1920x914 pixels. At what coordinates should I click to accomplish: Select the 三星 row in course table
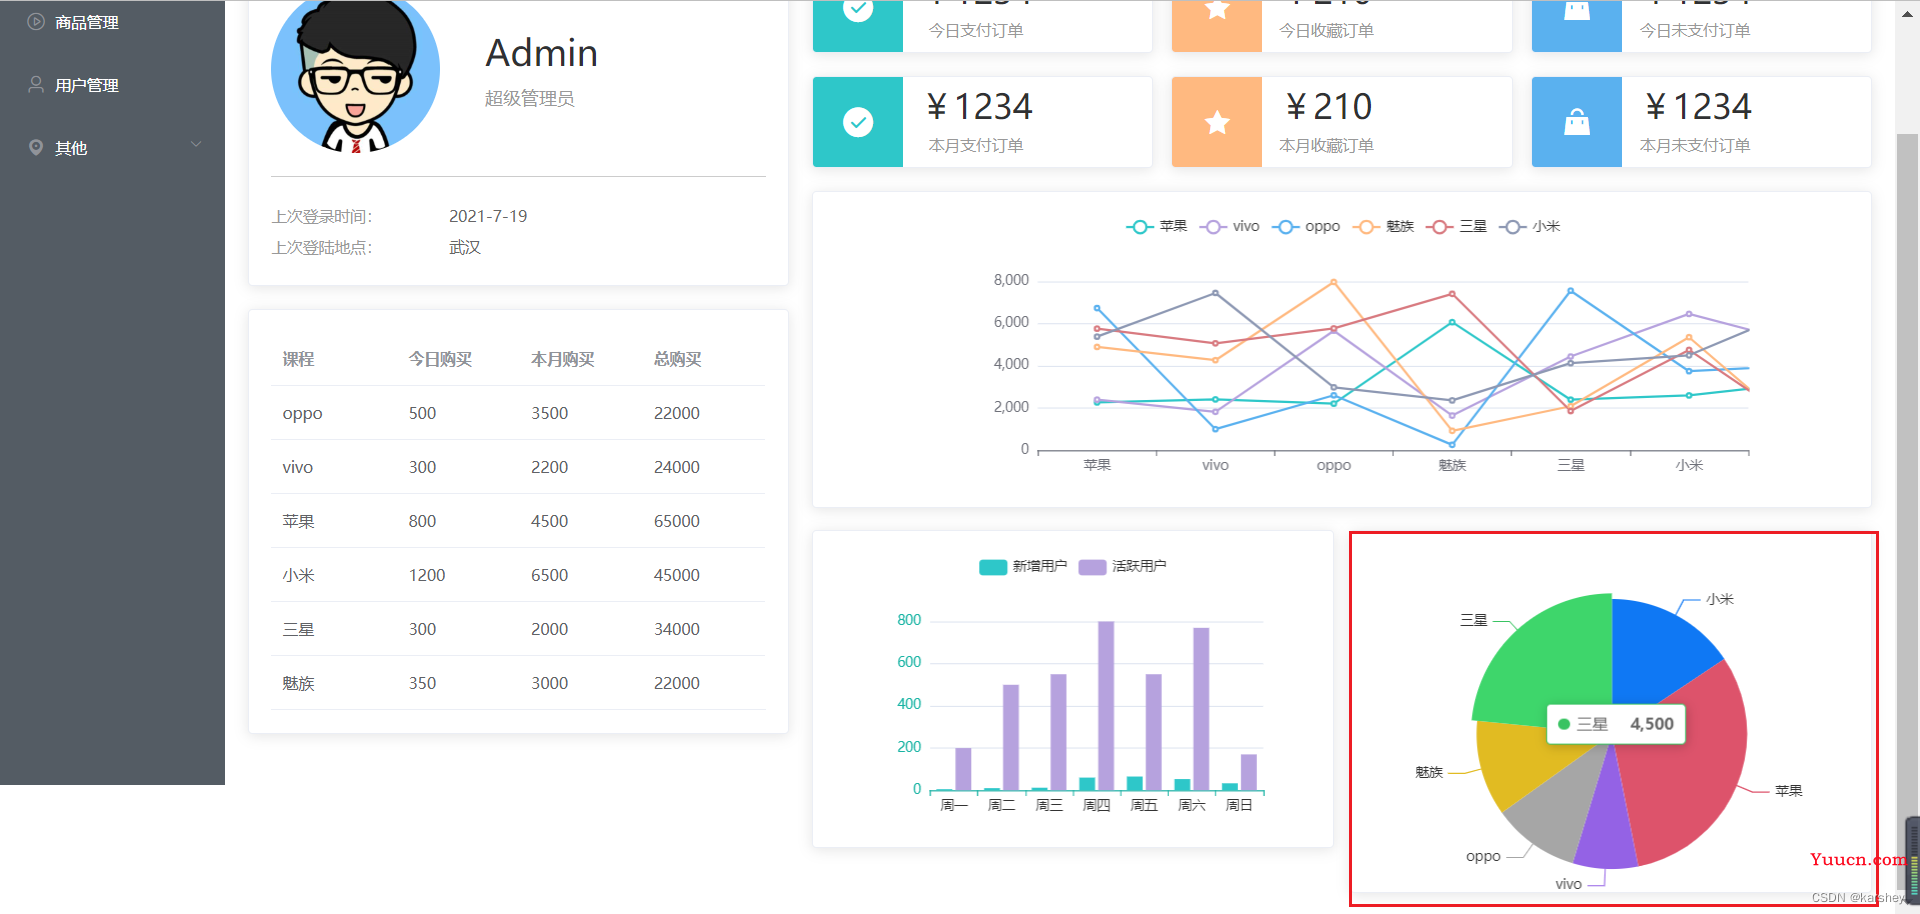518,629
